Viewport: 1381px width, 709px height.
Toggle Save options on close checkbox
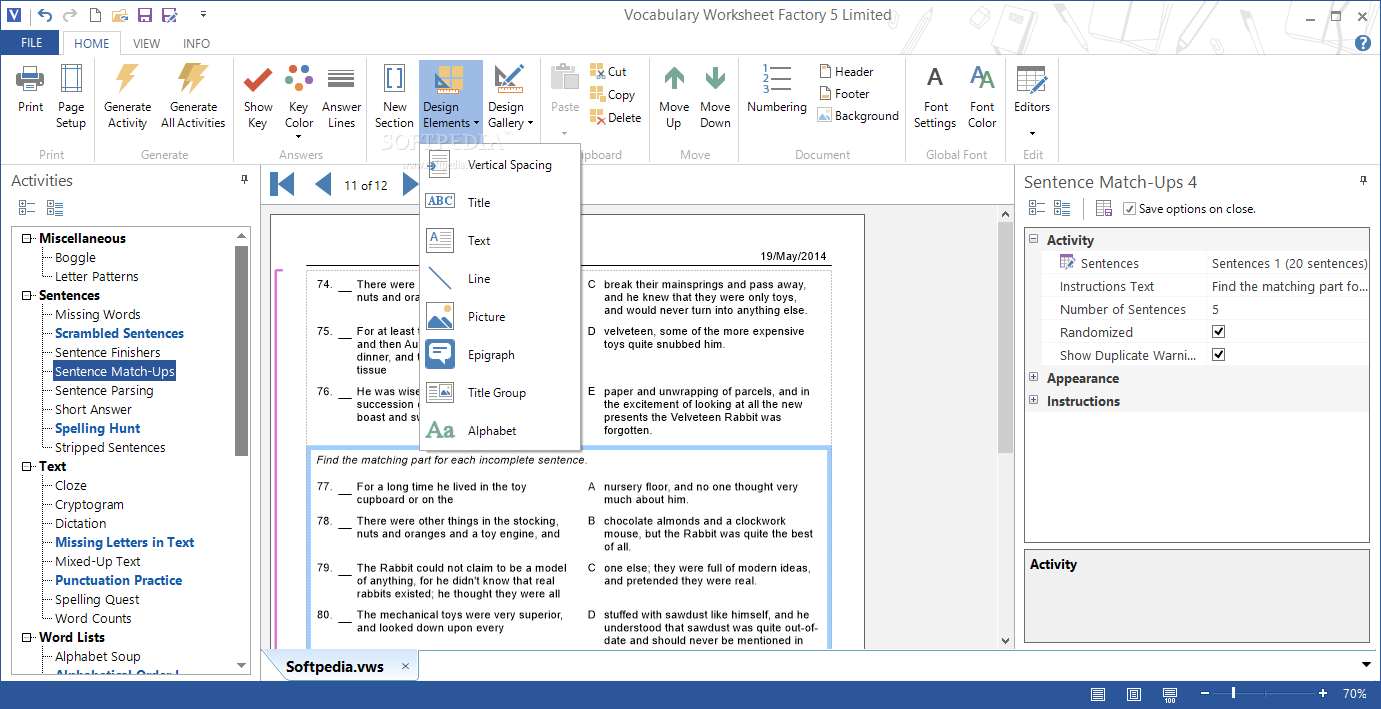pos(1129,209)
